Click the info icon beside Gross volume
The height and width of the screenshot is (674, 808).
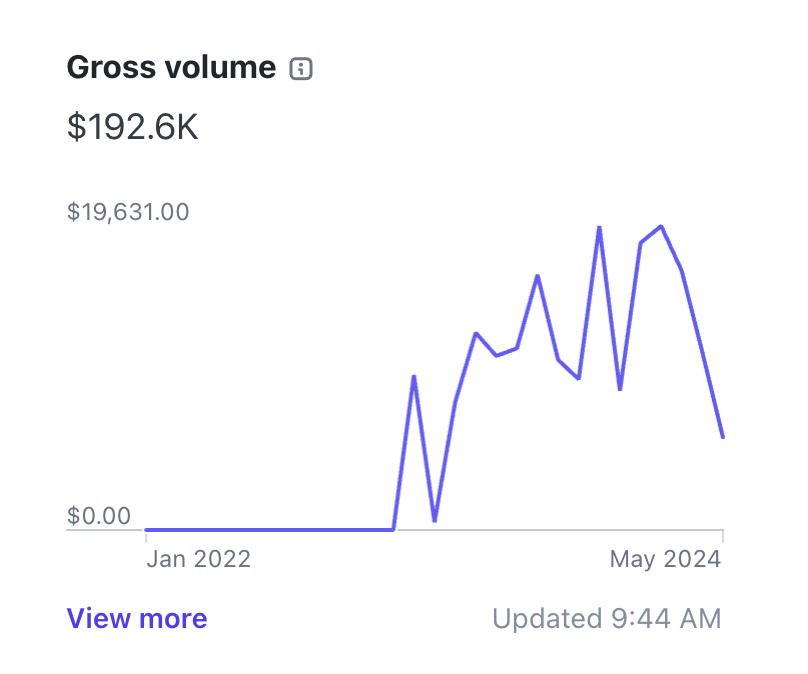click(301, 69)
